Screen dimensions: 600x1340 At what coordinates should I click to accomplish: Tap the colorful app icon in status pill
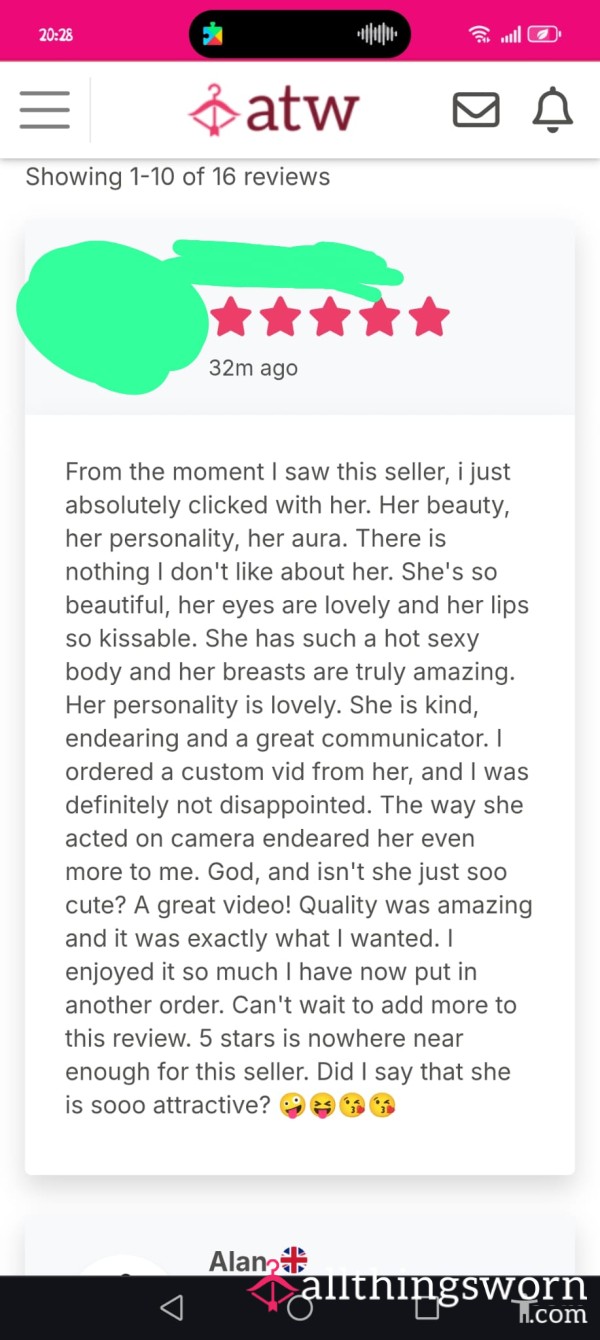(212, 35)
